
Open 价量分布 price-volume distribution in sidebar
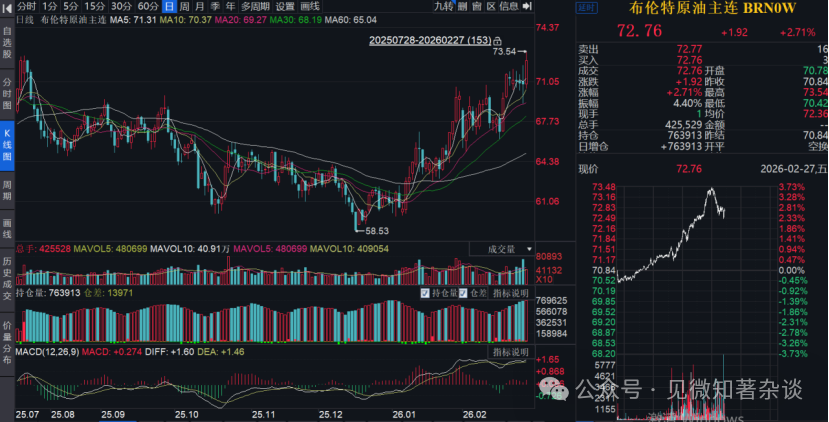click(x=7, y=338)
